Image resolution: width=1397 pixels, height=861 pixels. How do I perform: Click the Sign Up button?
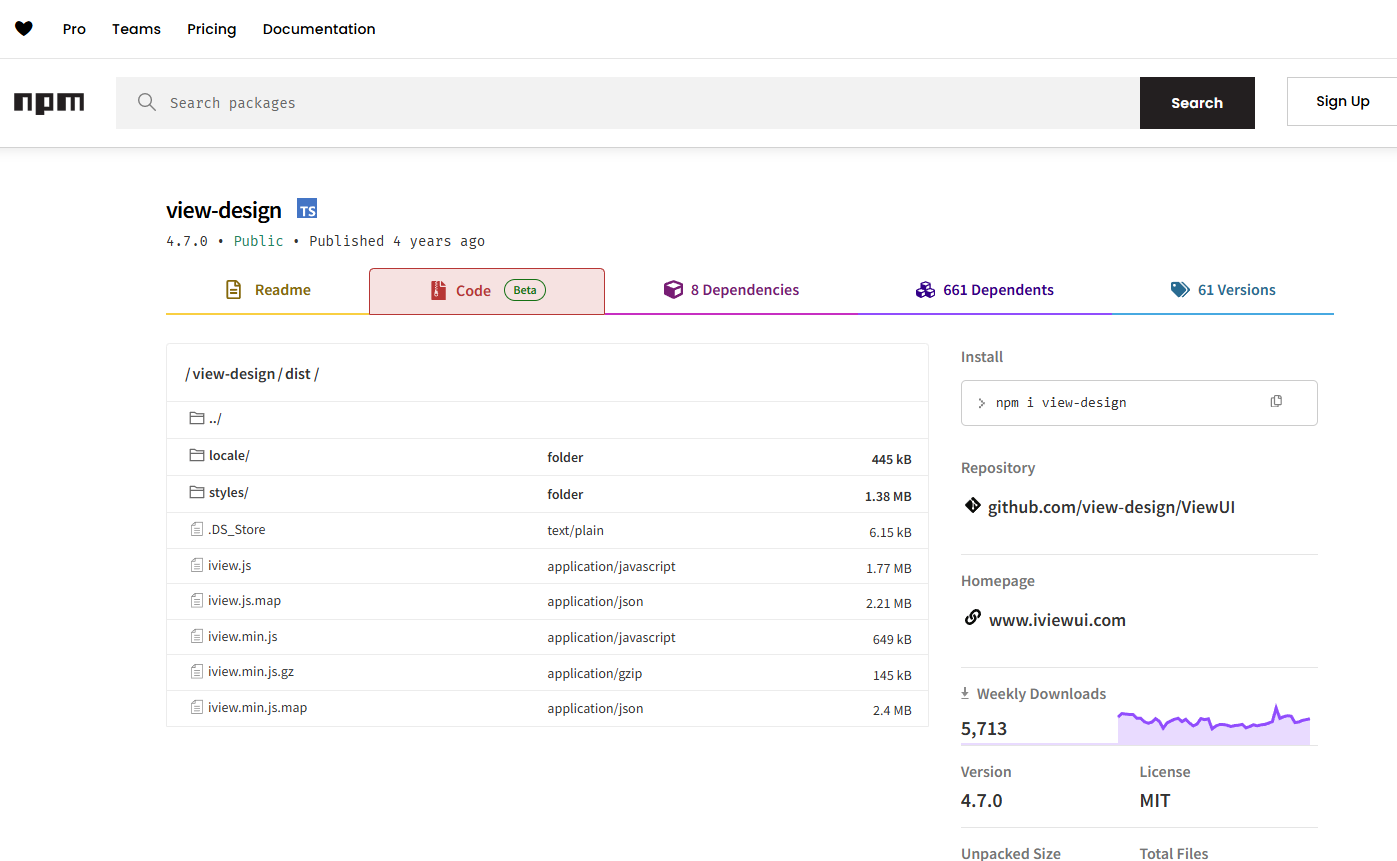(x=1342, y=101)
